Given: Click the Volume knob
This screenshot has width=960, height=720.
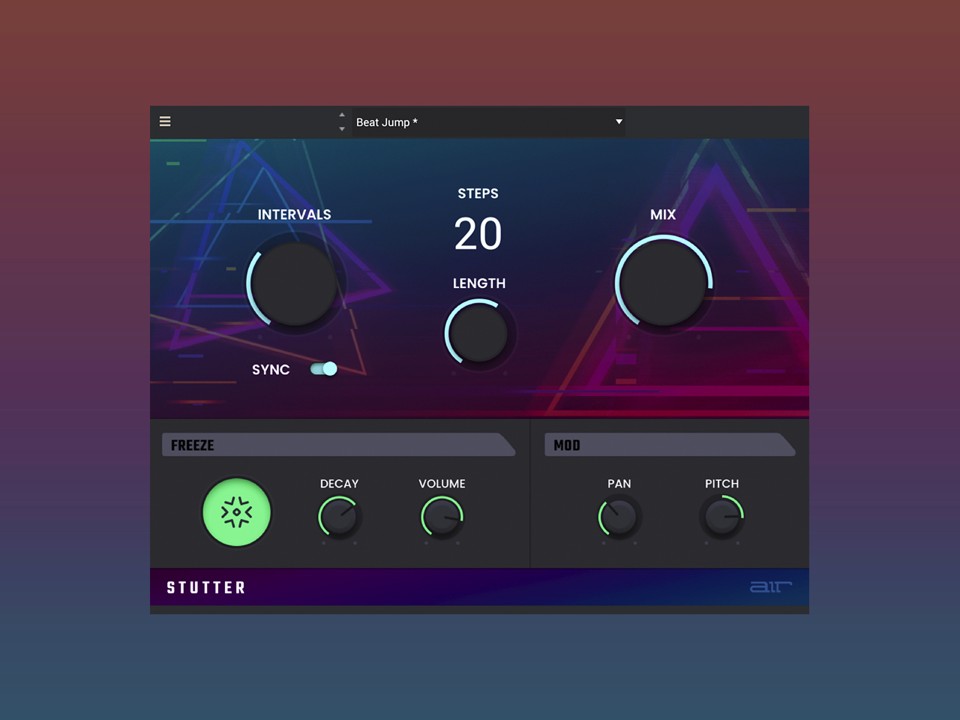Looking at the screenshot, I should pos(441,517).
